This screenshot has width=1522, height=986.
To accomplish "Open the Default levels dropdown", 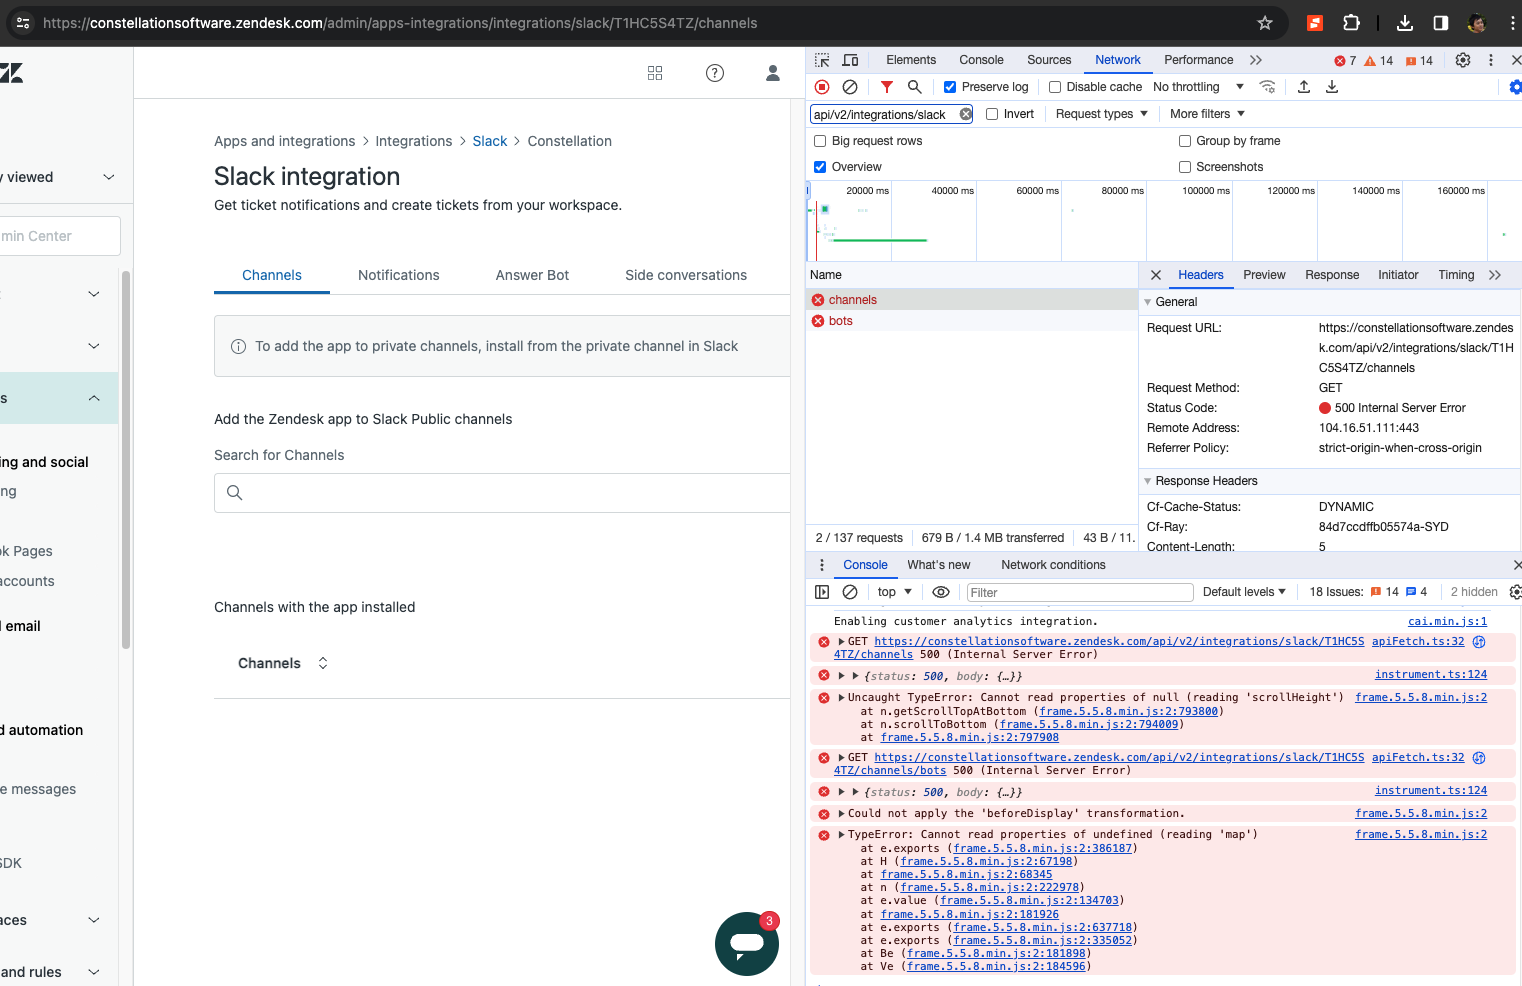I will (x=1244, y=592).
